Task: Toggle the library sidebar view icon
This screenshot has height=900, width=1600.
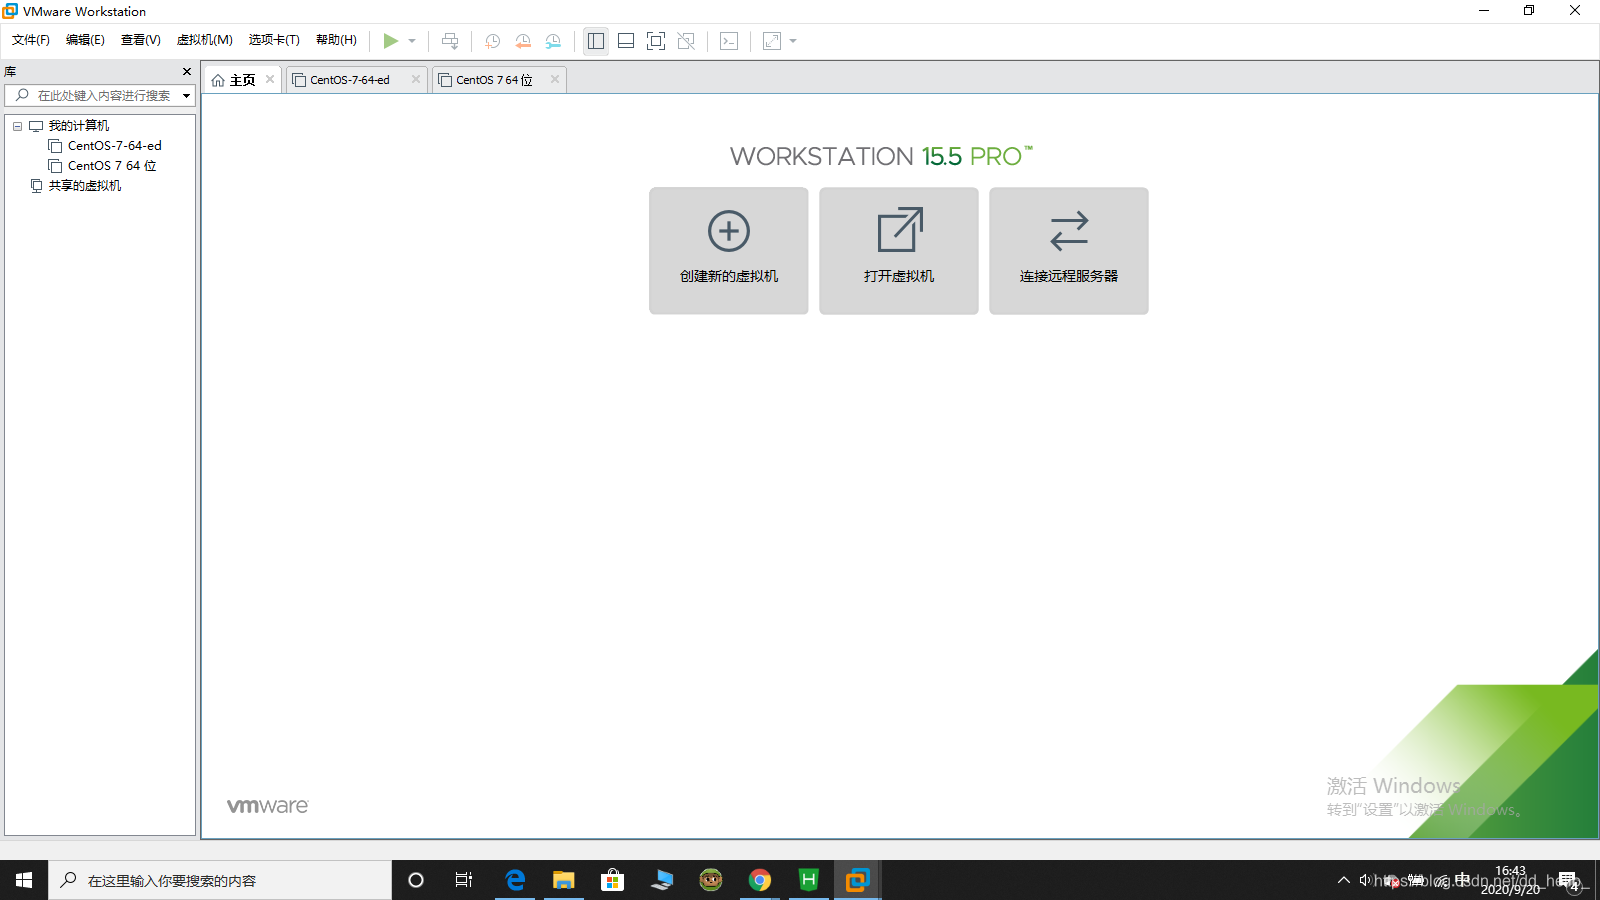Action: click(x=596, y=41)
